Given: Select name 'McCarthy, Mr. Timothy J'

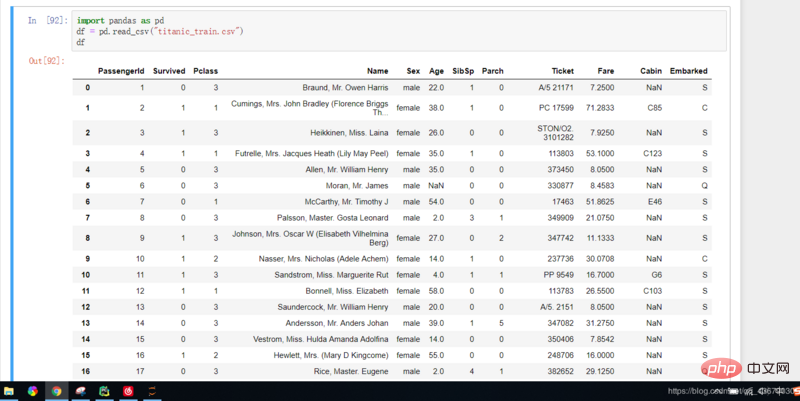Looking at the screenshot, I should (x=346, y=202).
